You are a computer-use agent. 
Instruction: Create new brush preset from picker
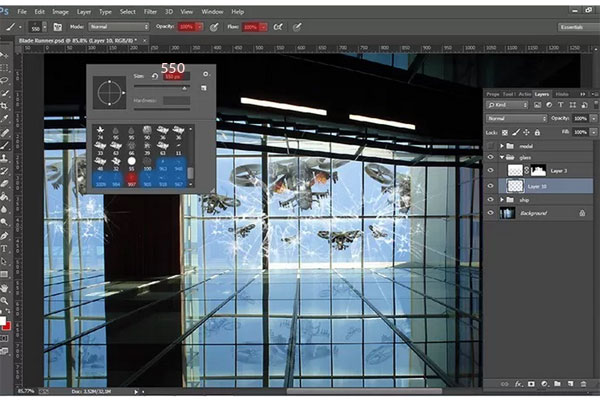(x=204, y=88)
